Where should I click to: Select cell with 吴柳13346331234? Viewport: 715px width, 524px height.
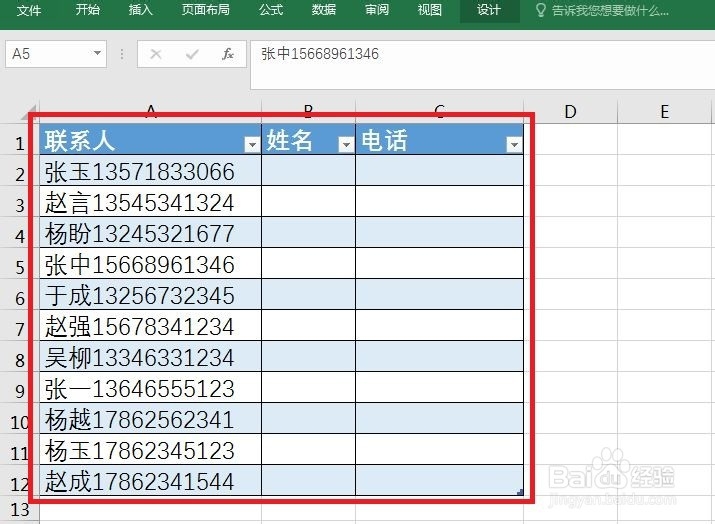click(150, 356)
